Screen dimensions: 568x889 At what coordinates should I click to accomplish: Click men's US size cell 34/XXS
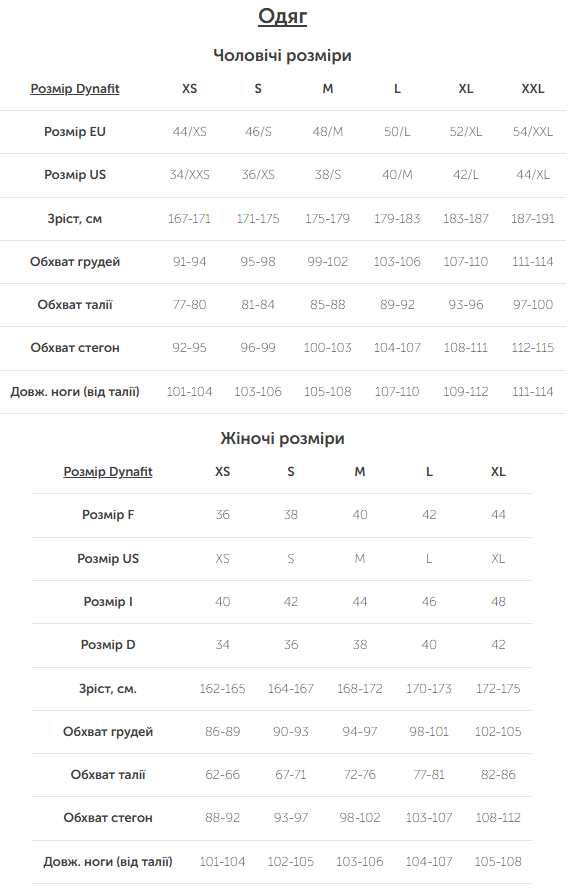tap(189, 175)
